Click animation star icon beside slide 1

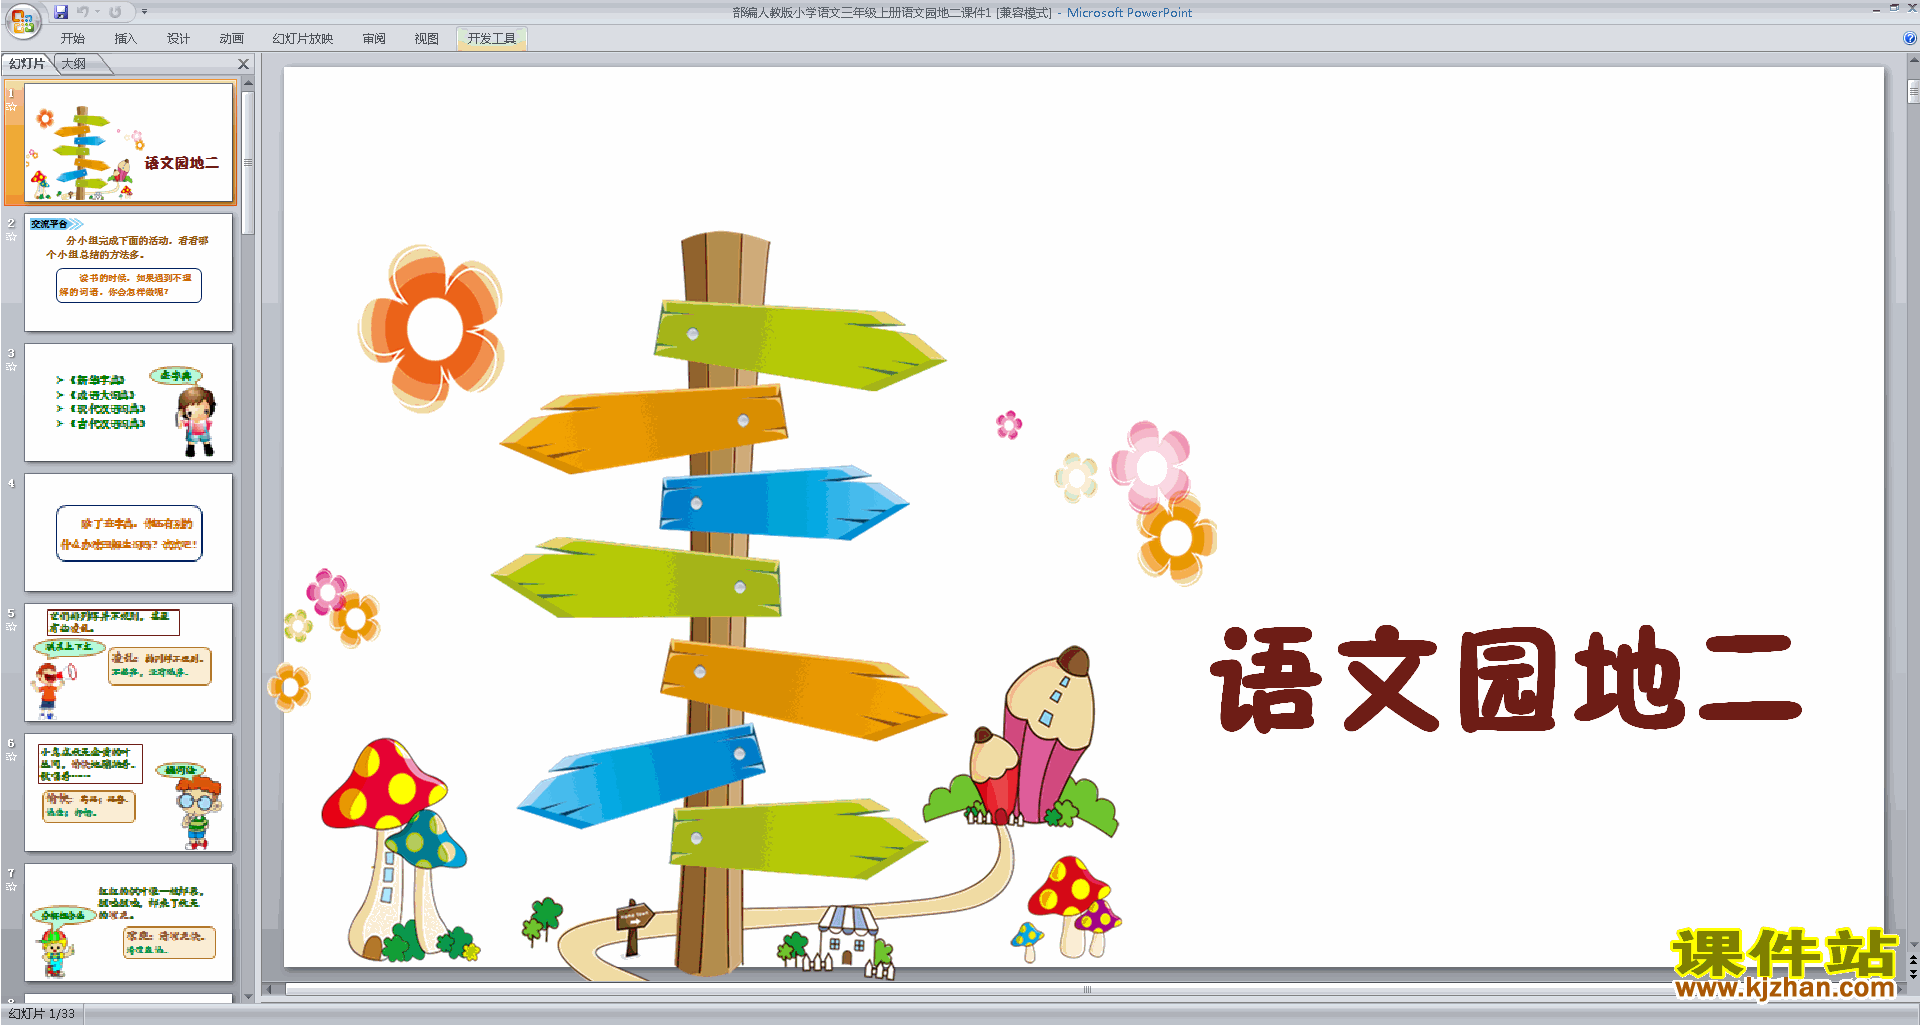click(12, 107)
